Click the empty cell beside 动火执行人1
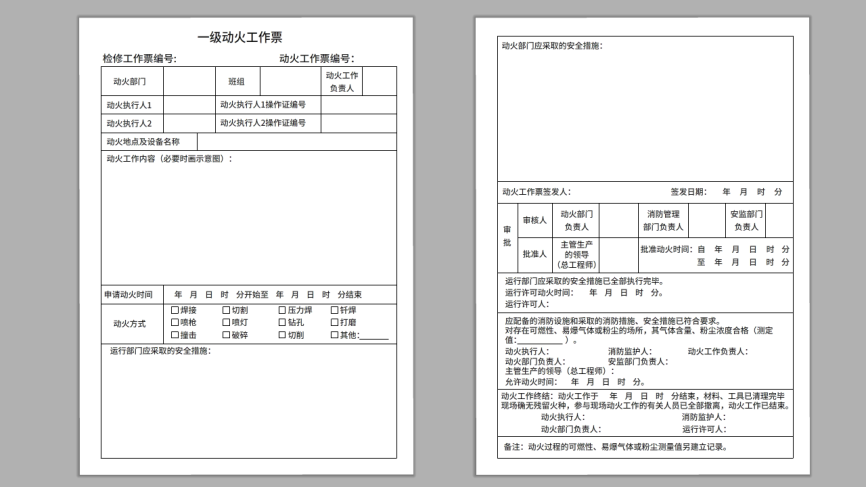866x487 pixels. click(189, 104)
